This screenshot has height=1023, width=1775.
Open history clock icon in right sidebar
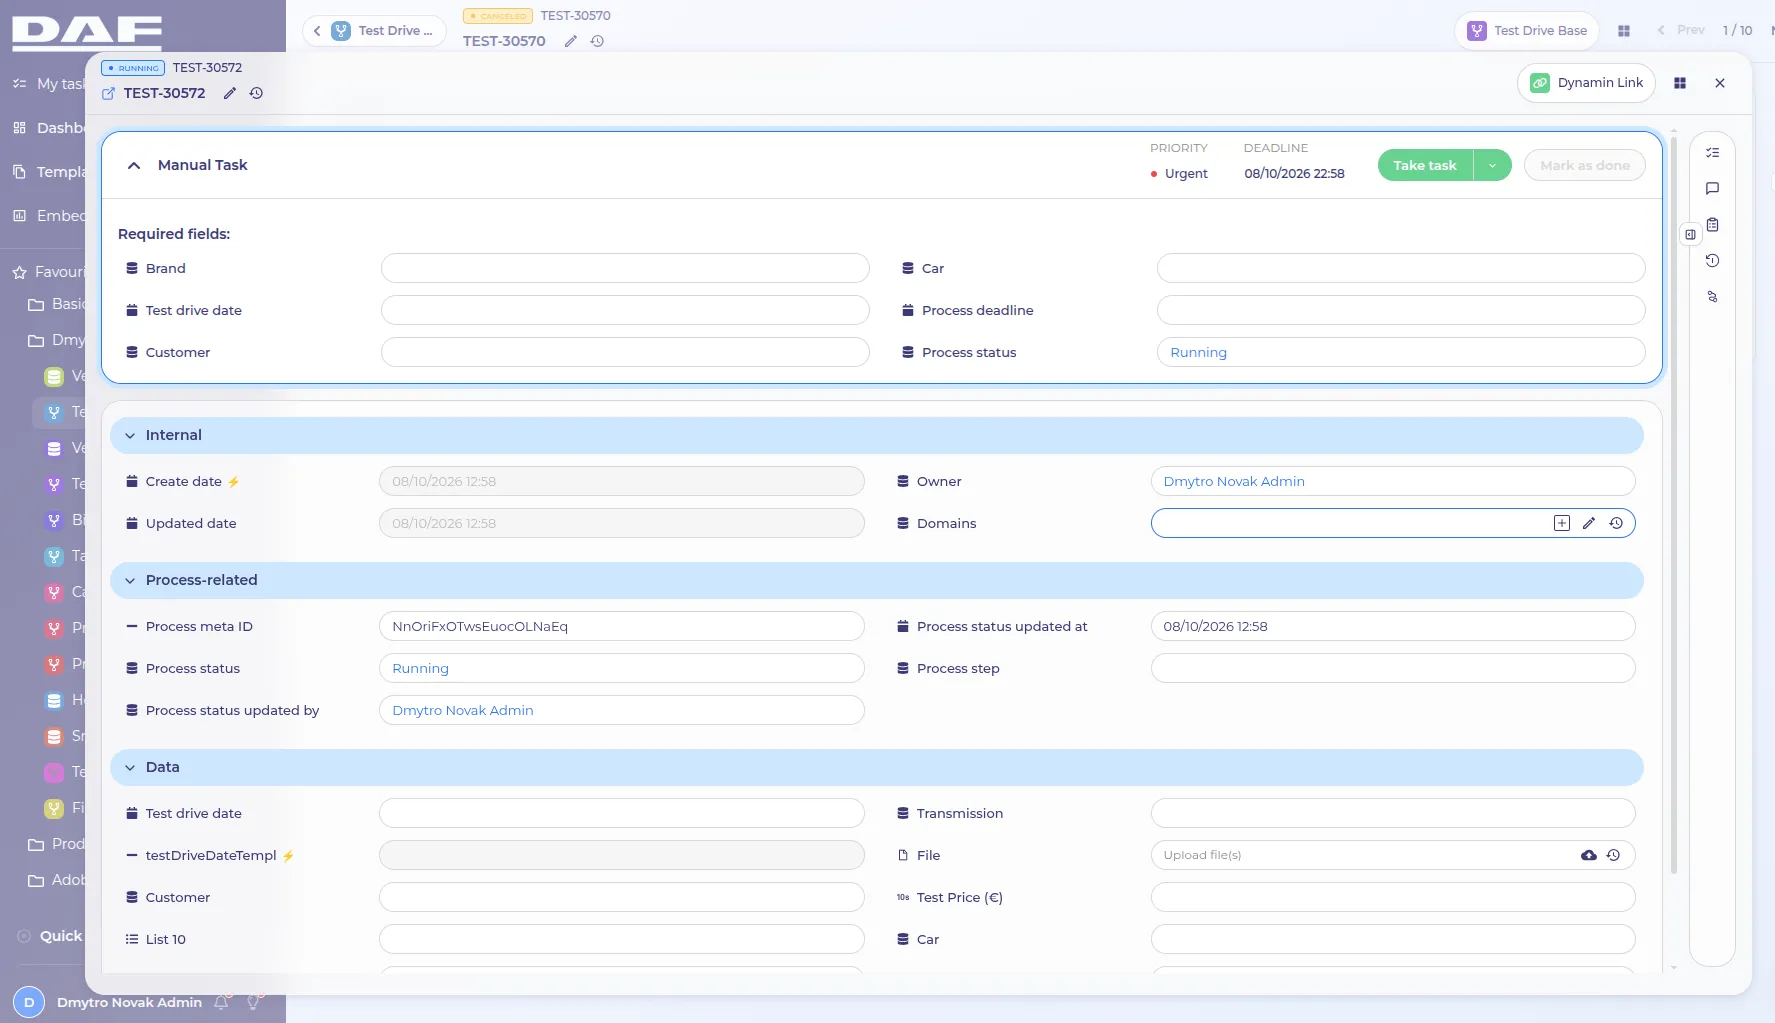(1713, 261)
